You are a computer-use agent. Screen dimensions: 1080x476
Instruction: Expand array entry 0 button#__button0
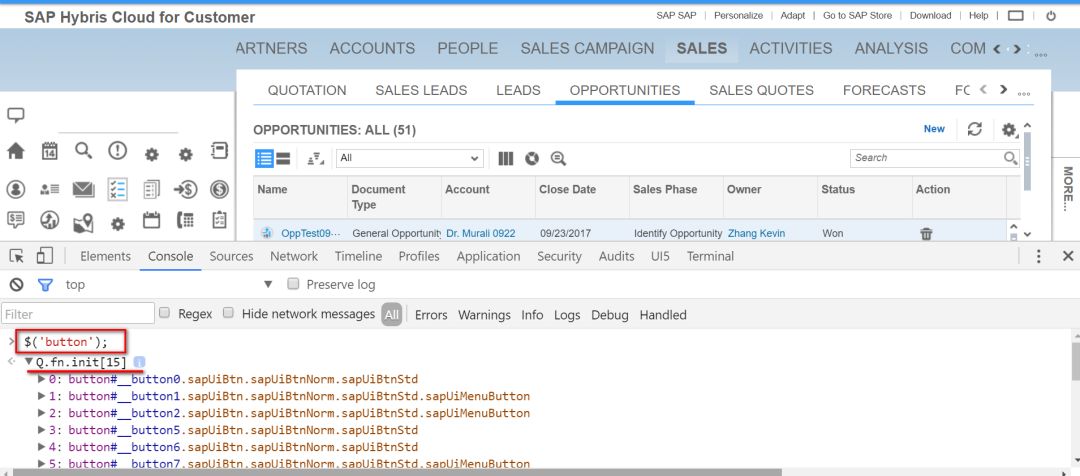click(41, 379)
